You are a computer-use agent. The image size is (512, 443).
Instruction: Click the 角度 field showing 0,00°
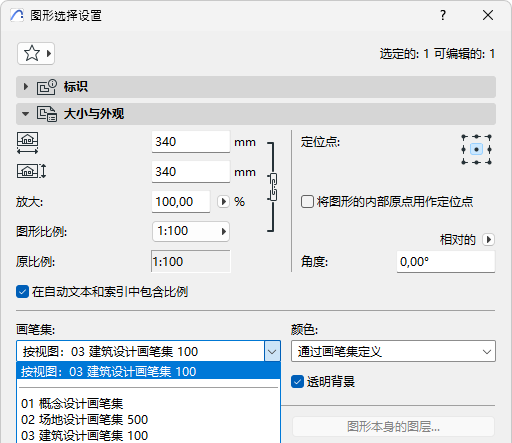point(446,262)
